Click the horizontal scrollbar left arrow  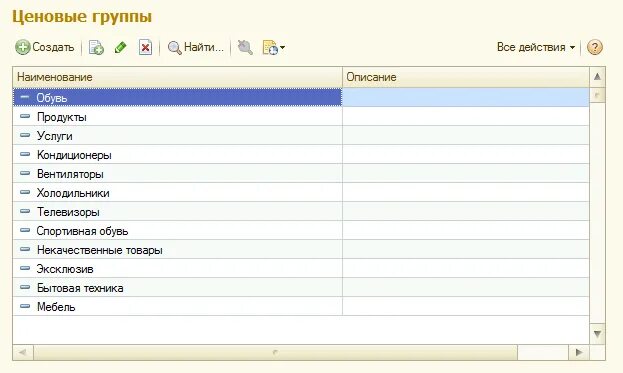tap(23, 352)
